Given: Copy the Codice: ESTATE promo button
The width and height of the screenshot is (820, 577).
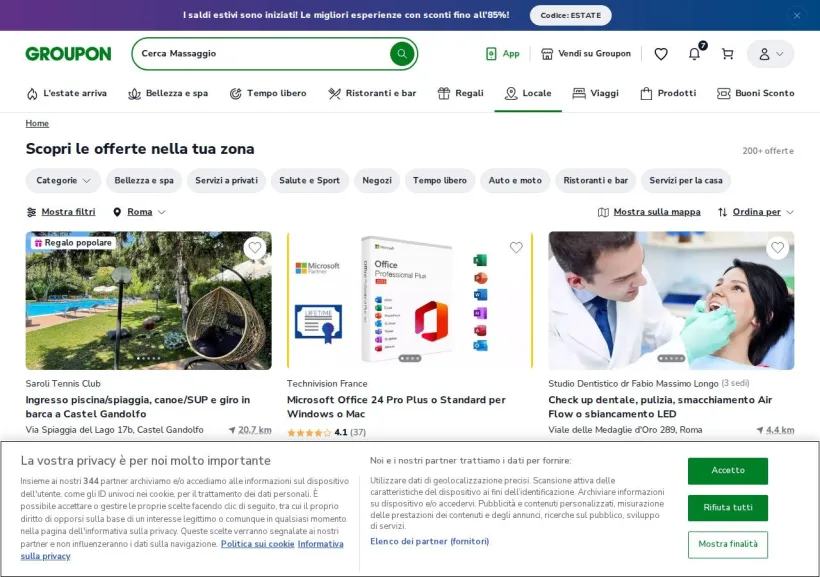Looking at the screenshot, I should (571, 15).
